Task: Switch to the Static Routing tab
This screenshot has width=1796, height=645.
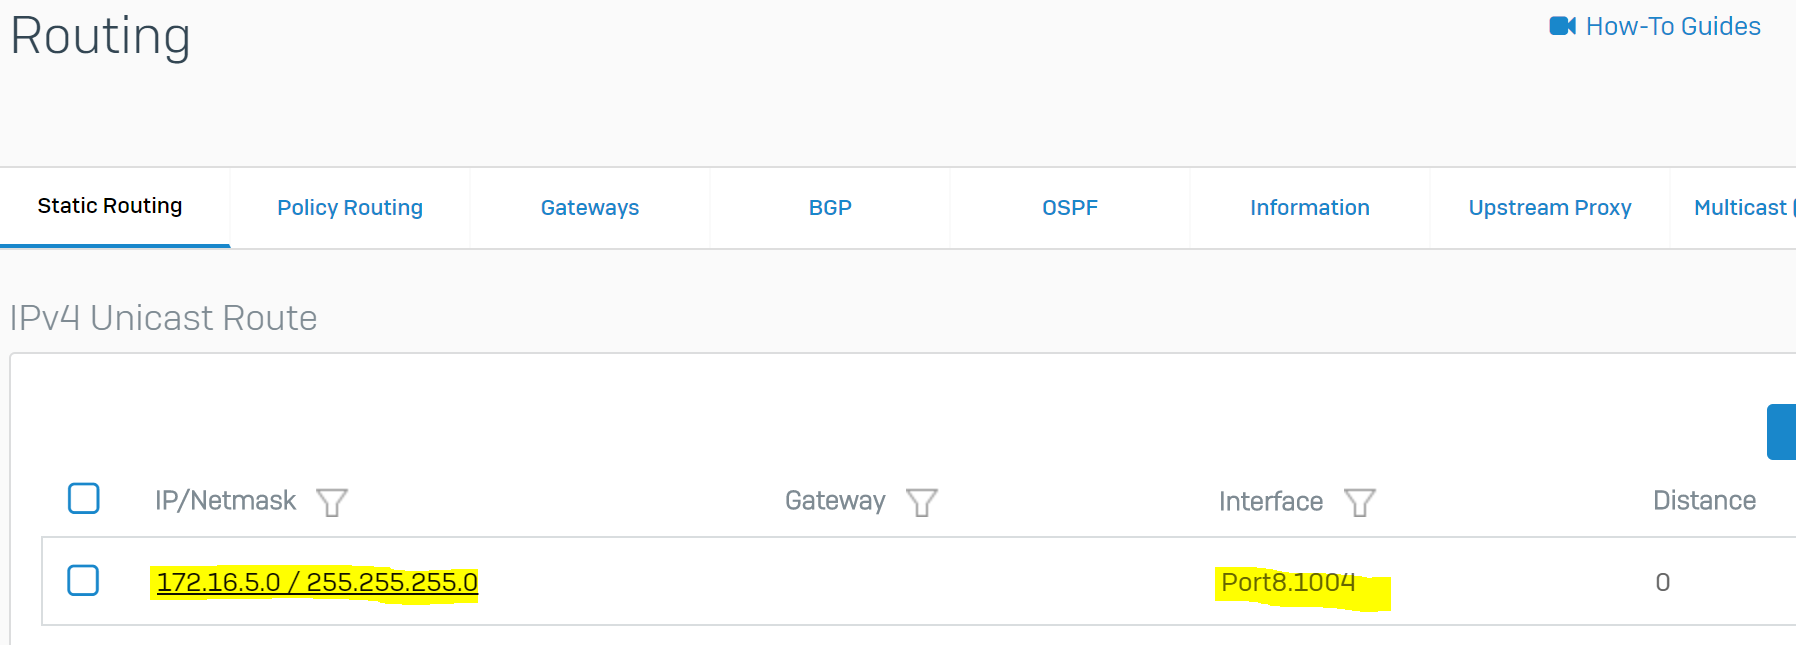Action: (x=110, y=206)
